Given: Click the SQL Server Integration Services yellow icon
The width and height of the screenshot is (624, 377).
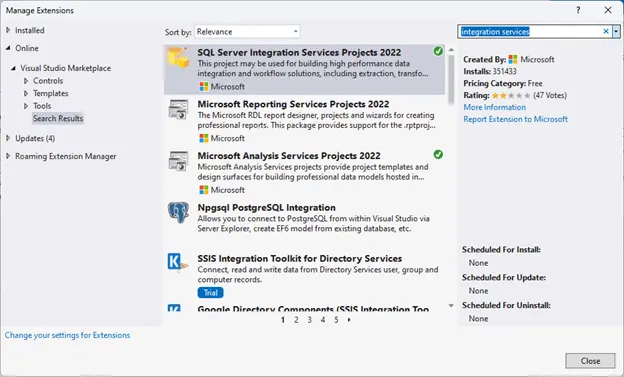Looking at the screenshot, I should click(x=178, y=57).
